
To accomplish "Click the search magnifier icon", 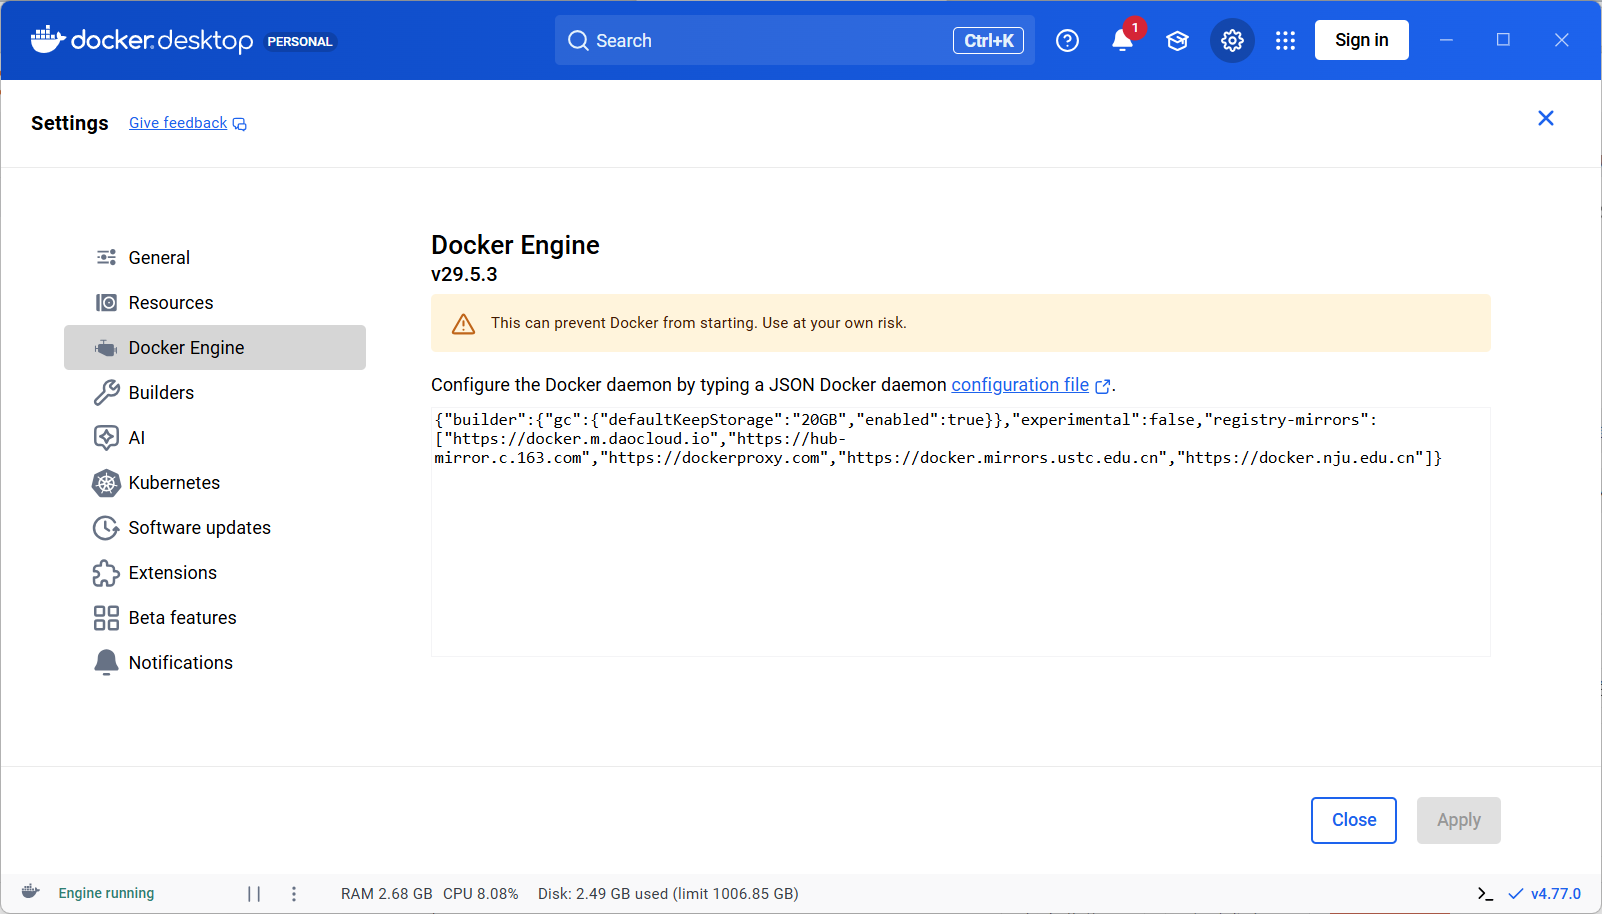I will click(x=578, y=40).
